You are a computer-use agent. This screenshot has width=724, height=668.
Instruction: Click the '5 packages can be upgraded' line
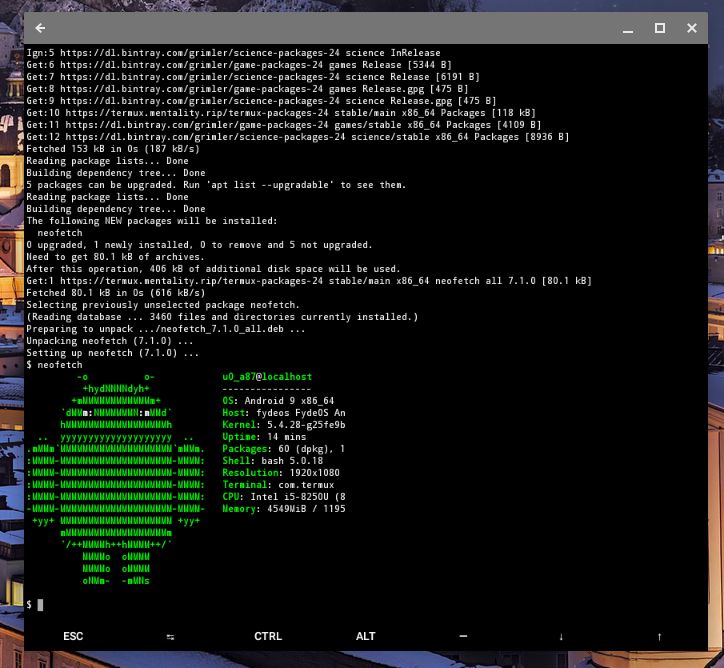pos(216,185)
